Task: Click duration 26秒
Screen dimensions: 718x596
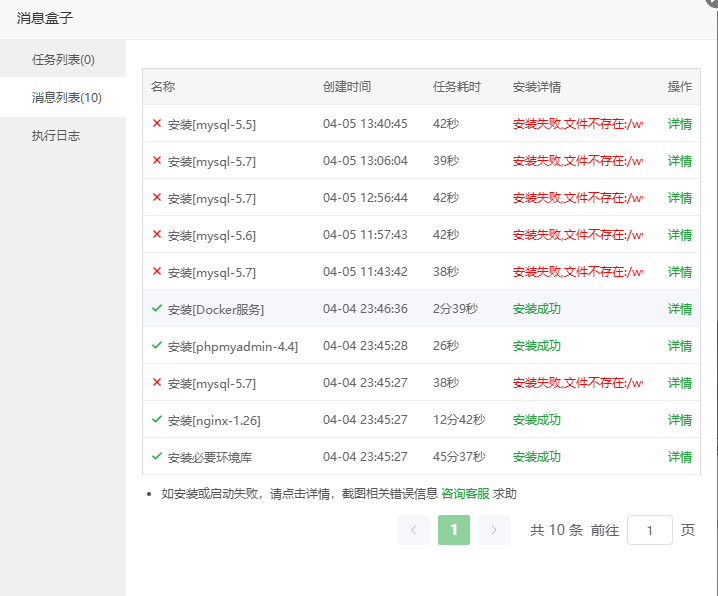Action: (446, 346)
